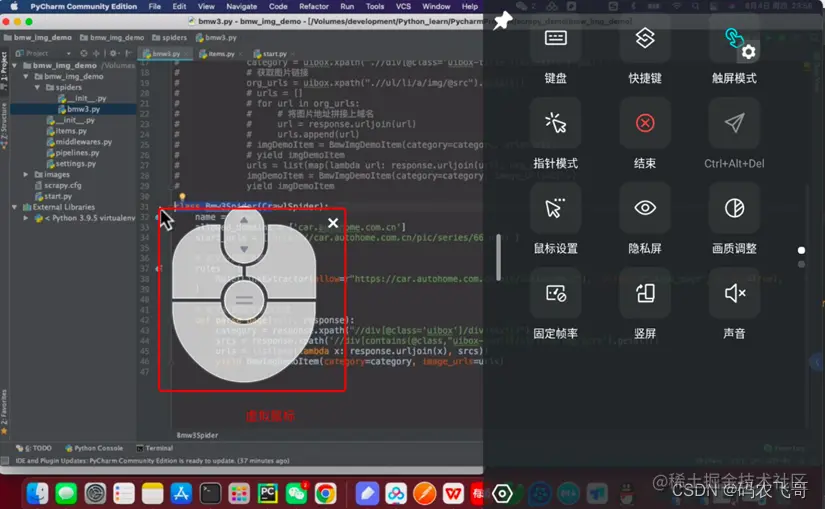Screen dimensions: 825x509
Task: Click spiders in the breadcrumb bar
Action: 169,37
